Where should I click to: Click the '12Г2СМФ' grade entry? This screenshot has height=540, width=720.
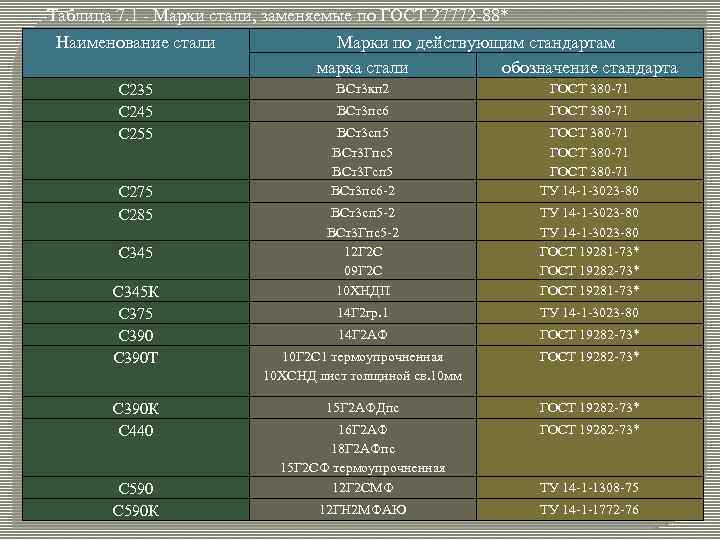coord(363,488)
